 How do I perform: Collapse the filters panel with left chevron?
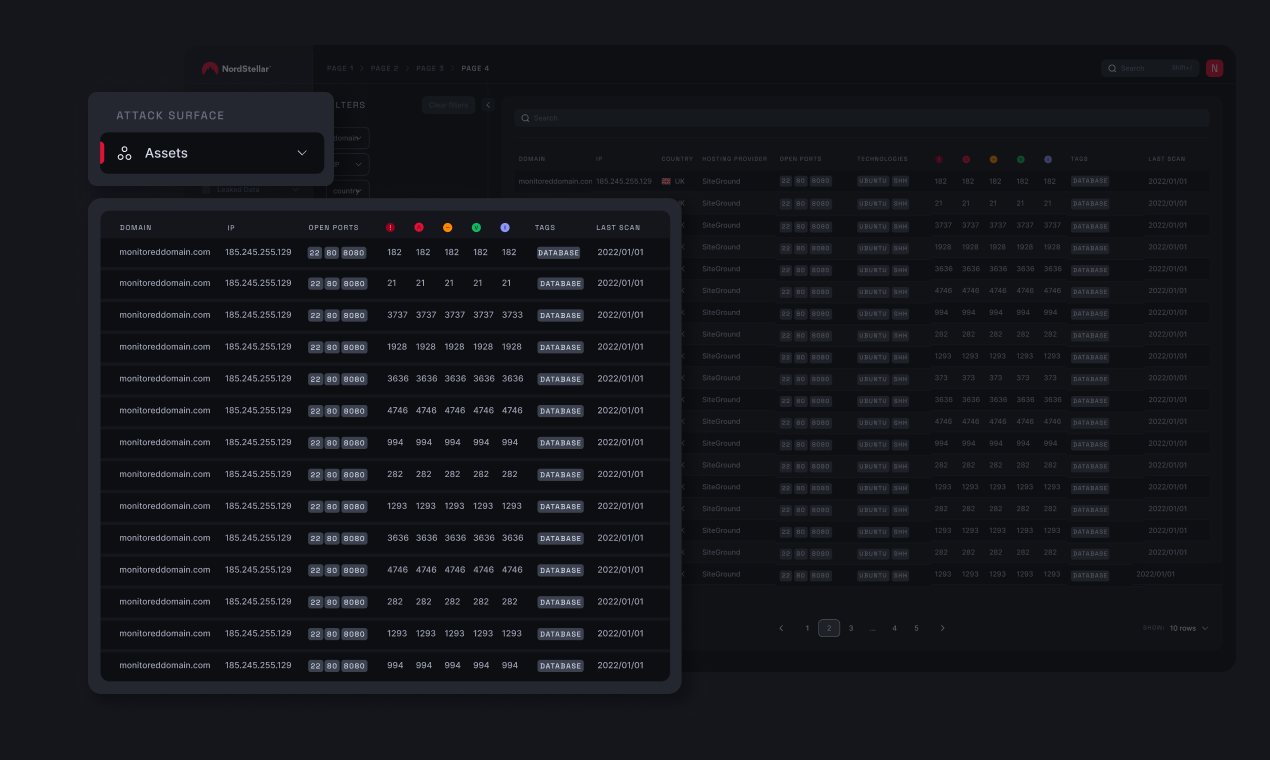coord(488,105)
